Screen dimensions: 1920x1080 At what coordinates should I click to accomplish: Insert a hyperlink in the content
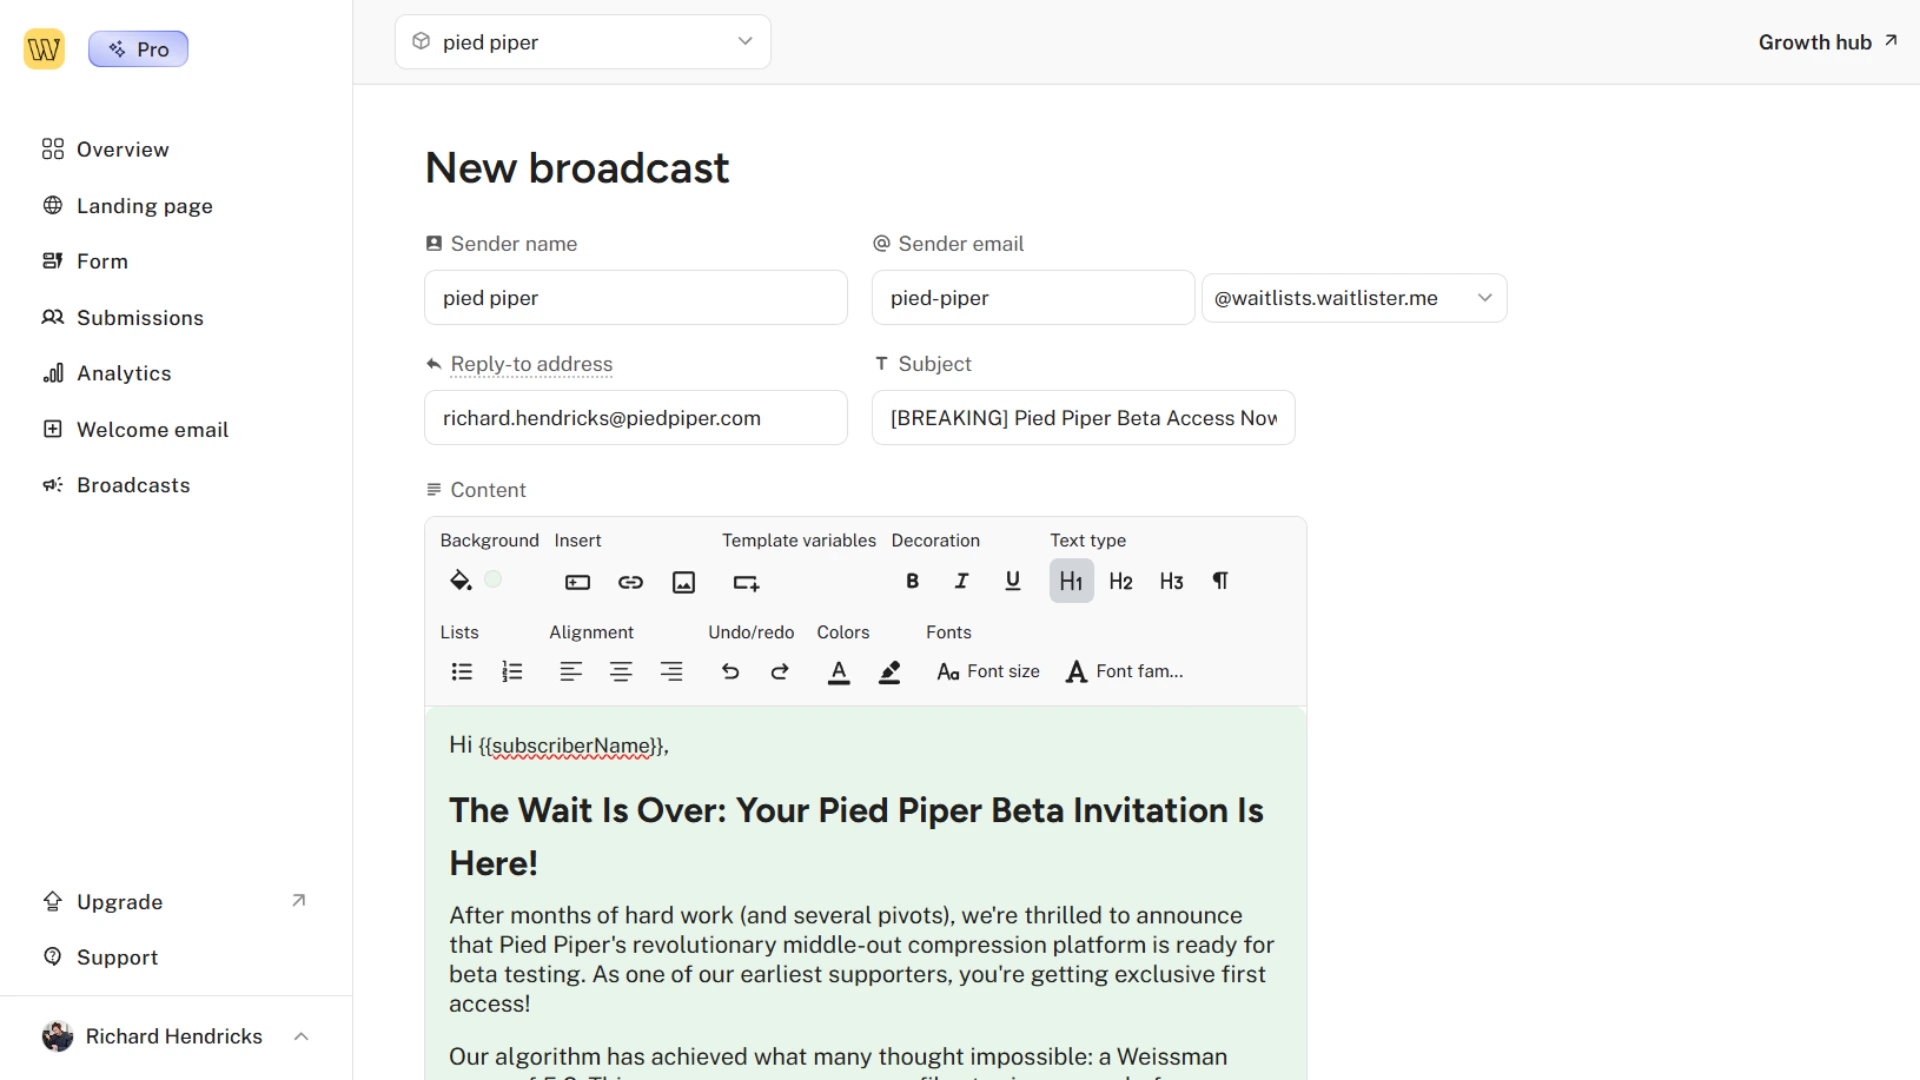(630, 581)
